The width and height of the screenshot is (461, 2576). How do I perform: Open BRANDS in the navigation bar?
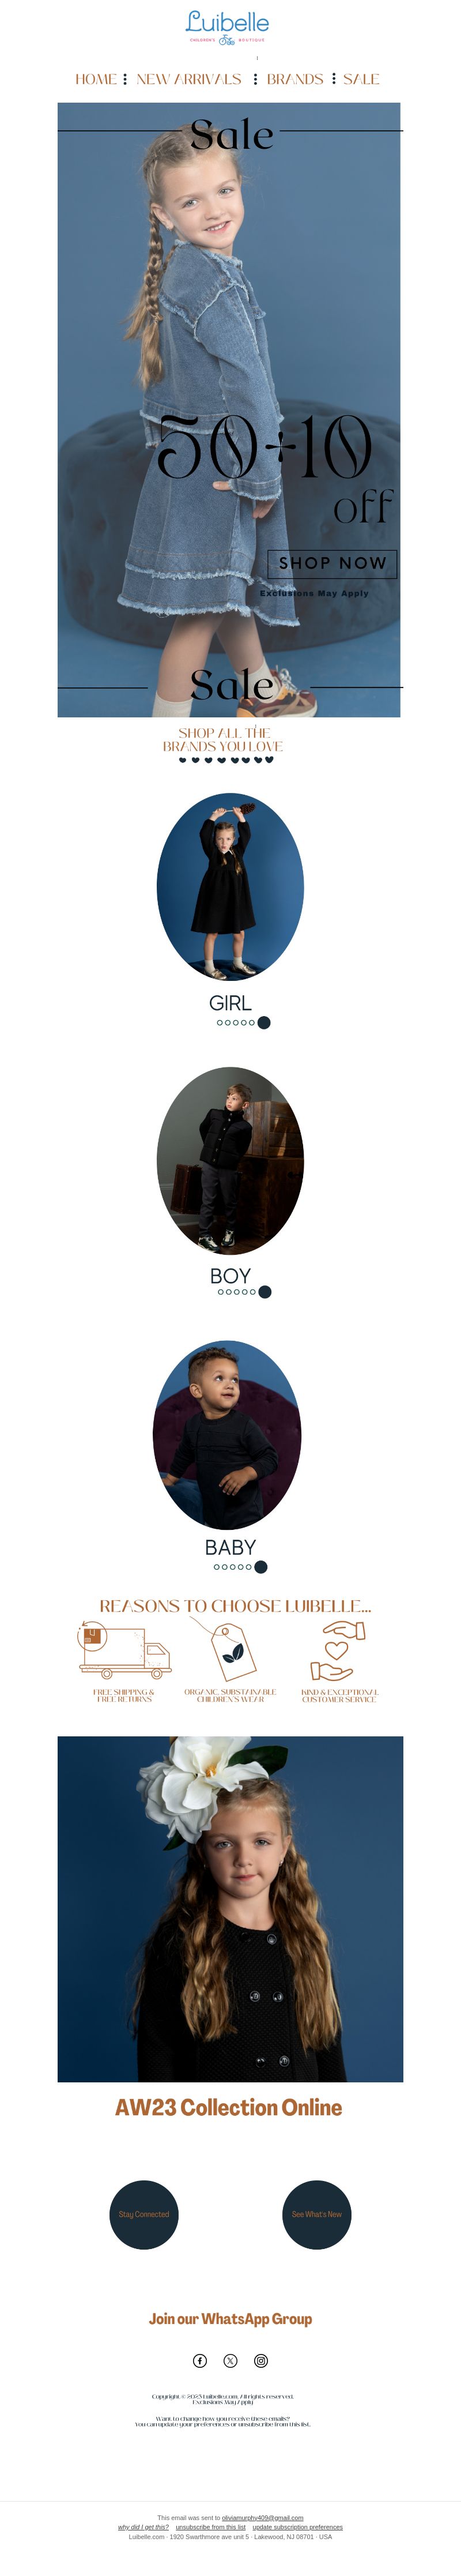pos(295,79)
